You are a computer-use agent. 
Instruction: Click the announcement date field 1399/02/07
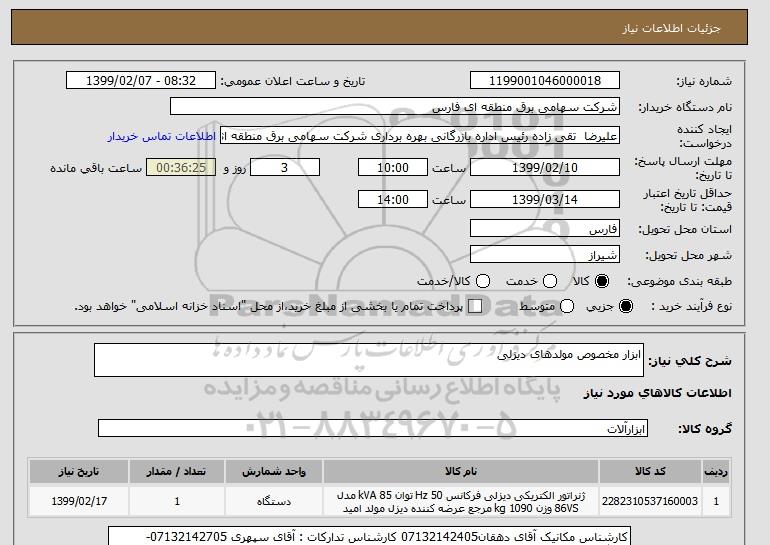click(x=141, y=81)
